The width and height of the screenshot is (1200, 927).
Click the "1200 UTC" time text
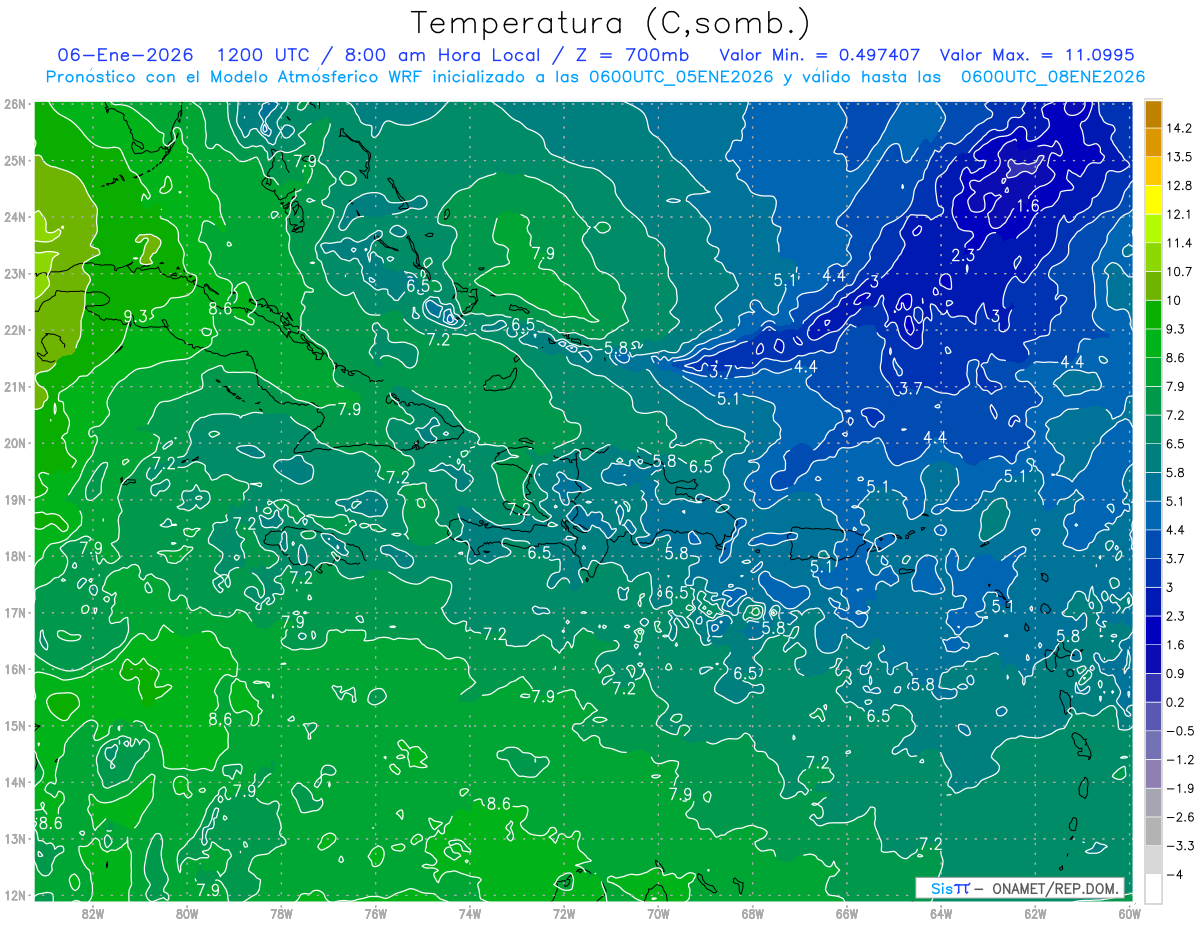point(264,55)
